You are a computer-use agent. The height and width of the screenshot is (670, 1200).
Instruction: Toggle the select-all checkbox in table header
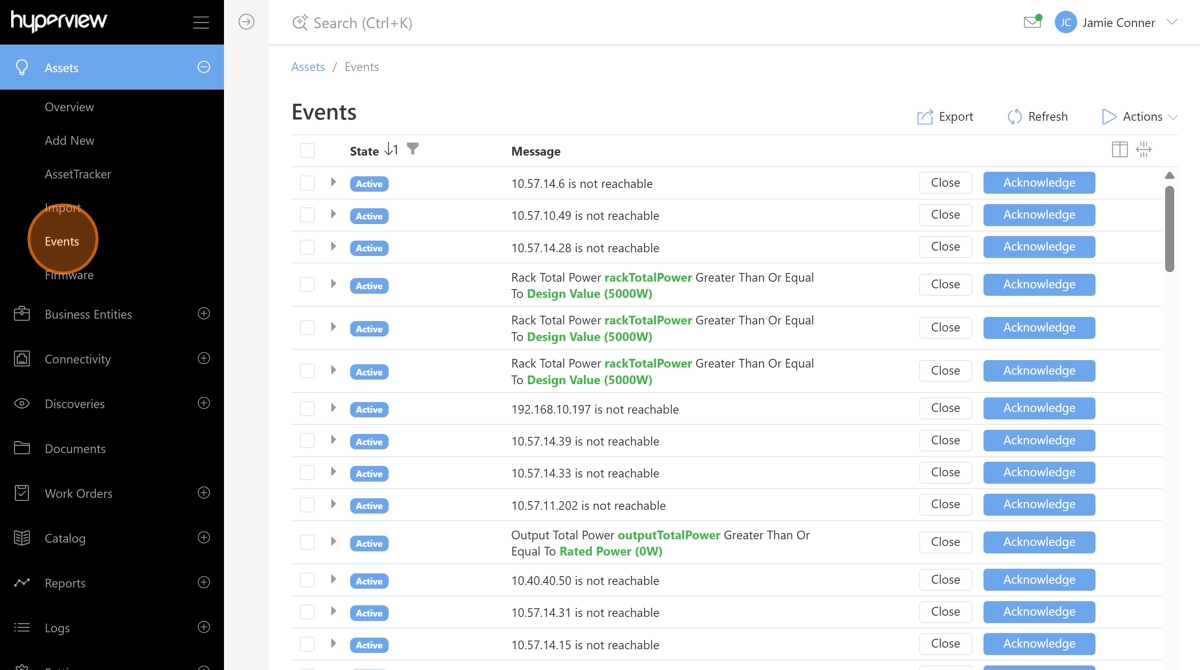(307, 151)
